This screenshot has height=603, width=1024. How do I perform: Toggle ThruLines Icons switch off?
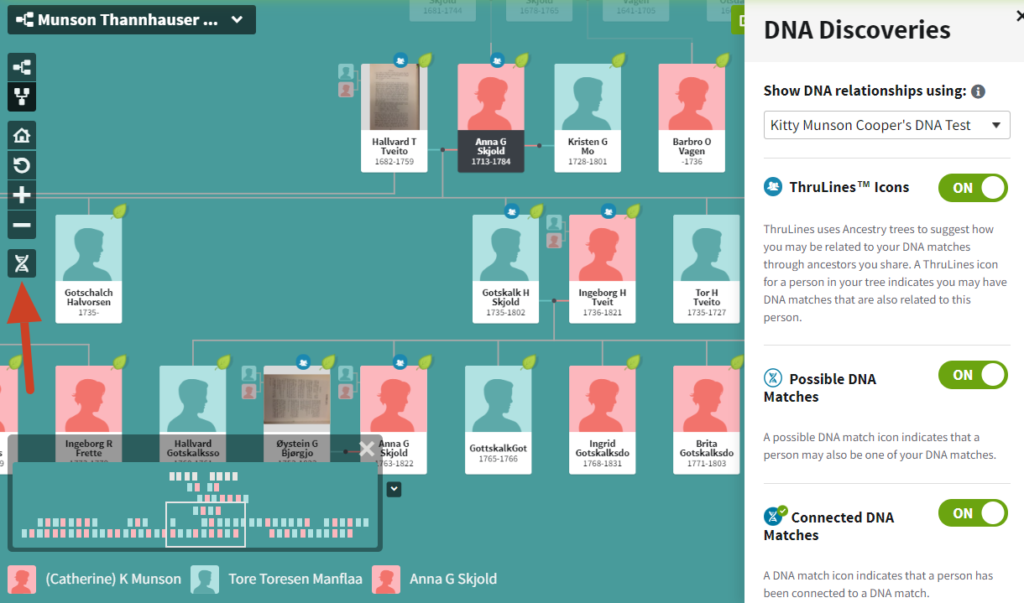point(973,188)
